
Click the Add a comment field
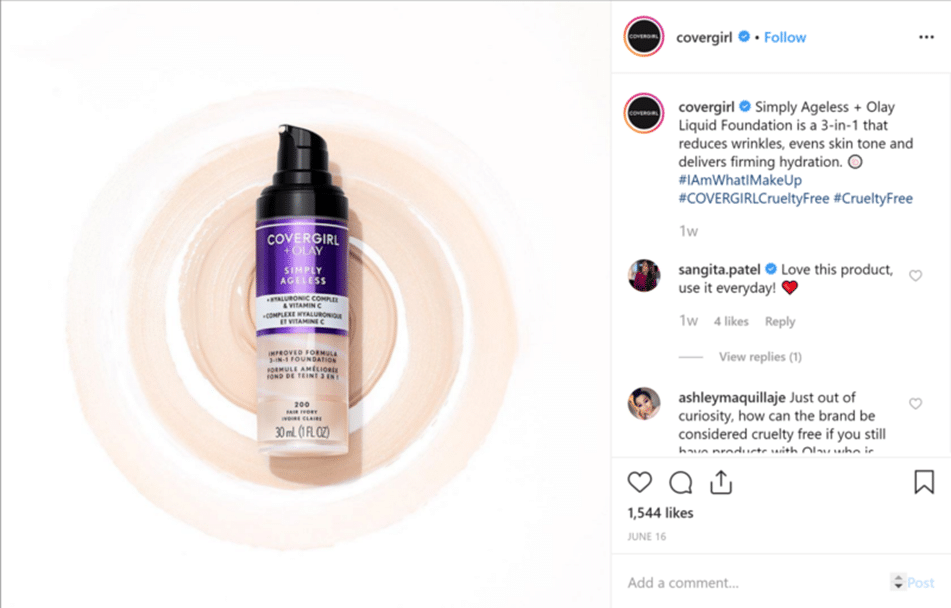(x=755, y=583)
